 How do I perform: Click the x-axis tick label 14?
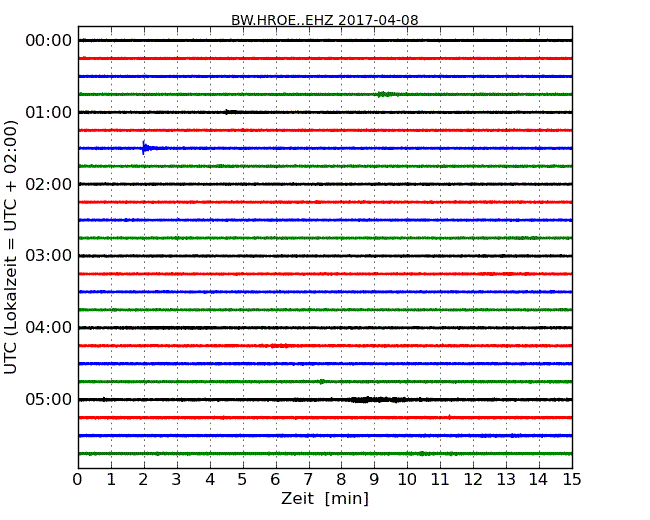[538, 480]
